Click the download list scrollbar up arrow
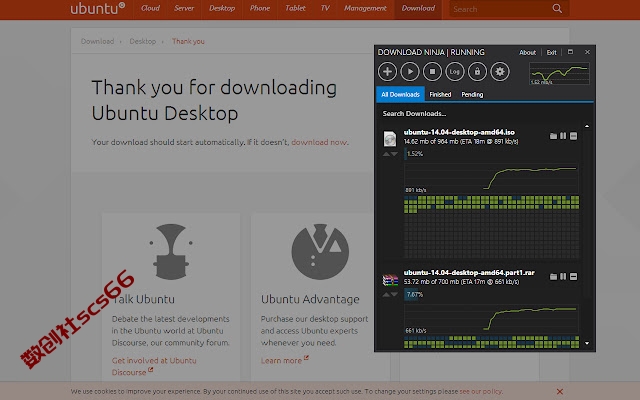The height and width of the screenshot is (400, 640). (587, 127)
